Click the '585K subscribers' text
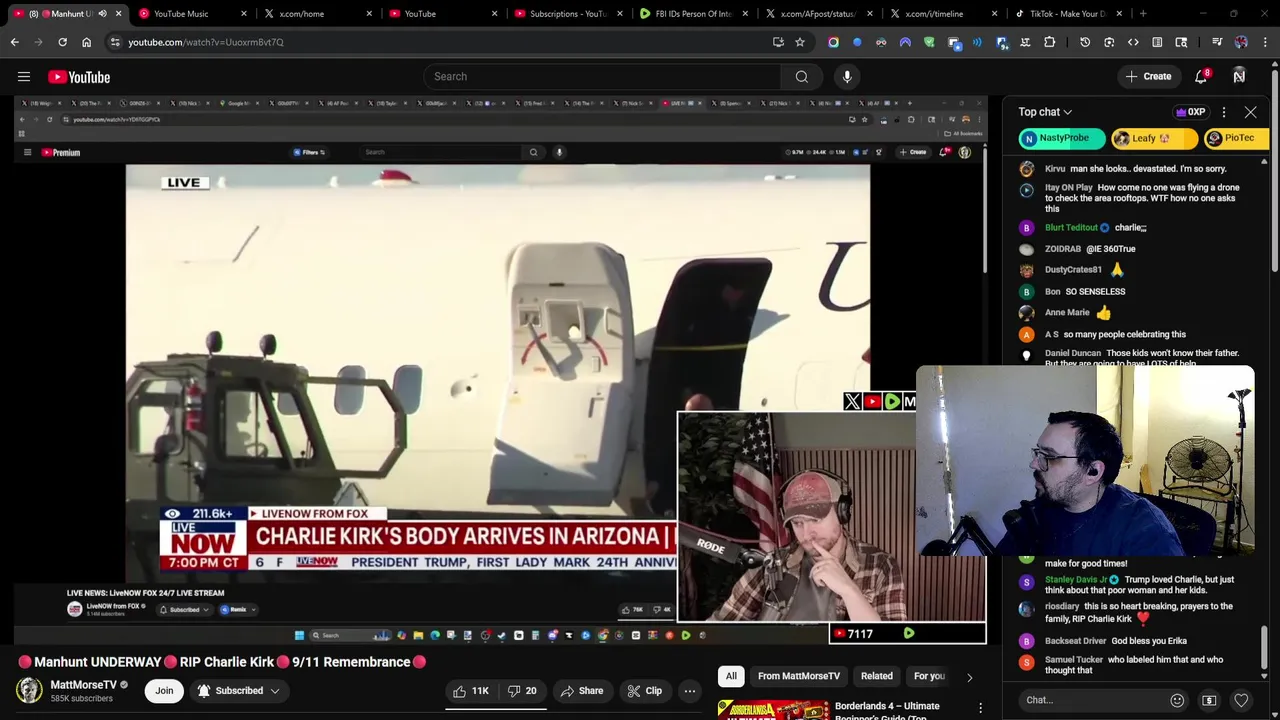 coord(81,699)
